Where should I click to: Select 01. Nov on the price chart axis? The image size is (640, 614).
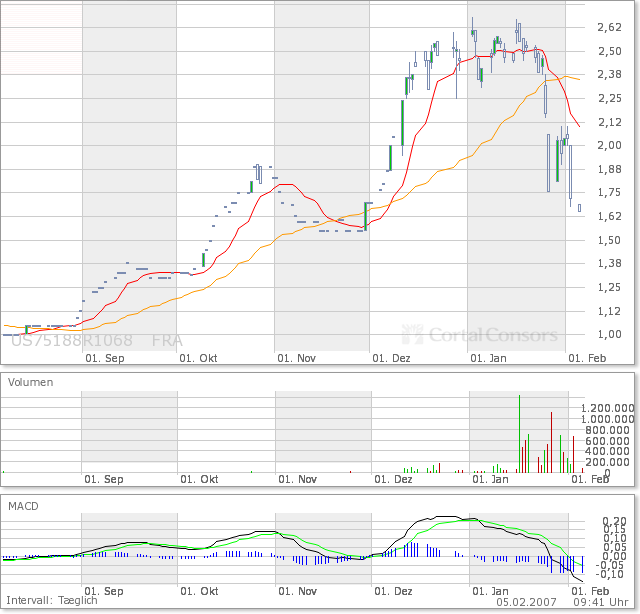tap(296, 358)
